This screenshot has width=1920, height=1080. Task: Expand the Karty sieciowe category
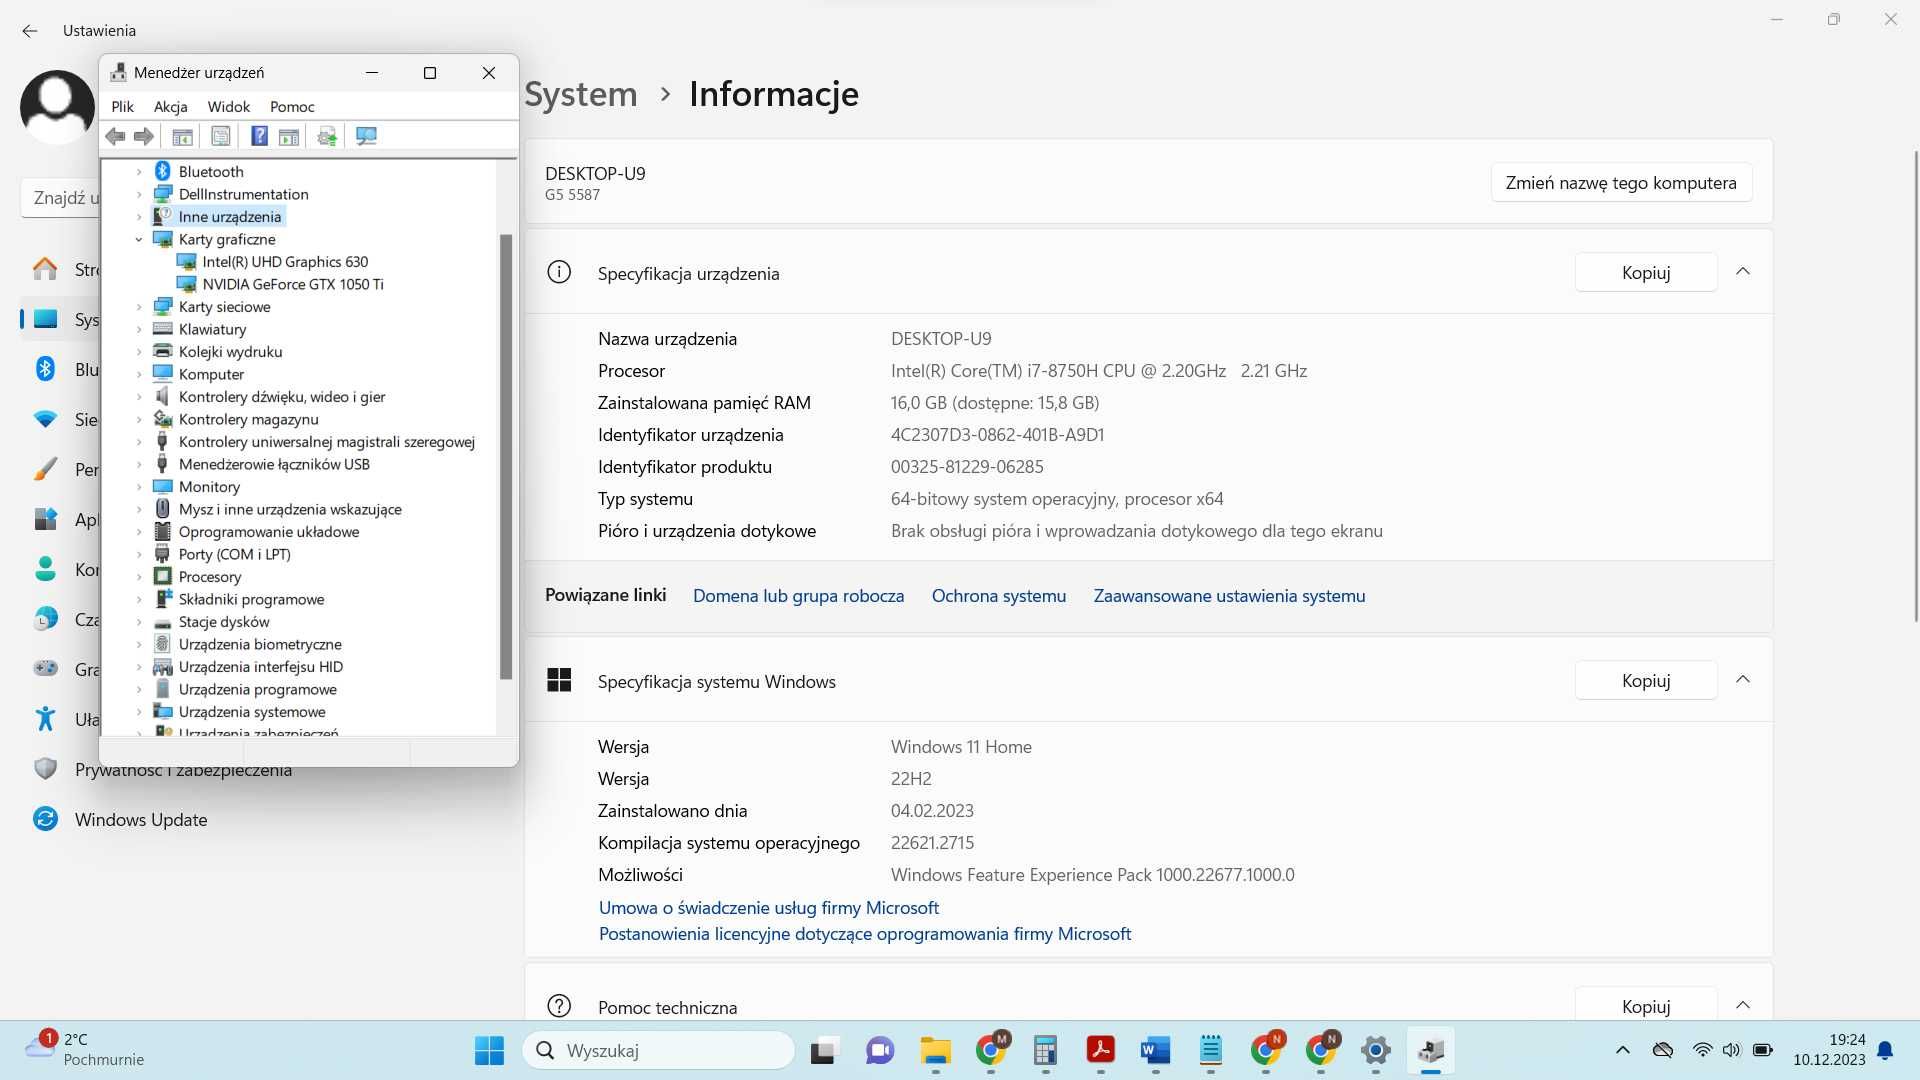click(139, 307)
